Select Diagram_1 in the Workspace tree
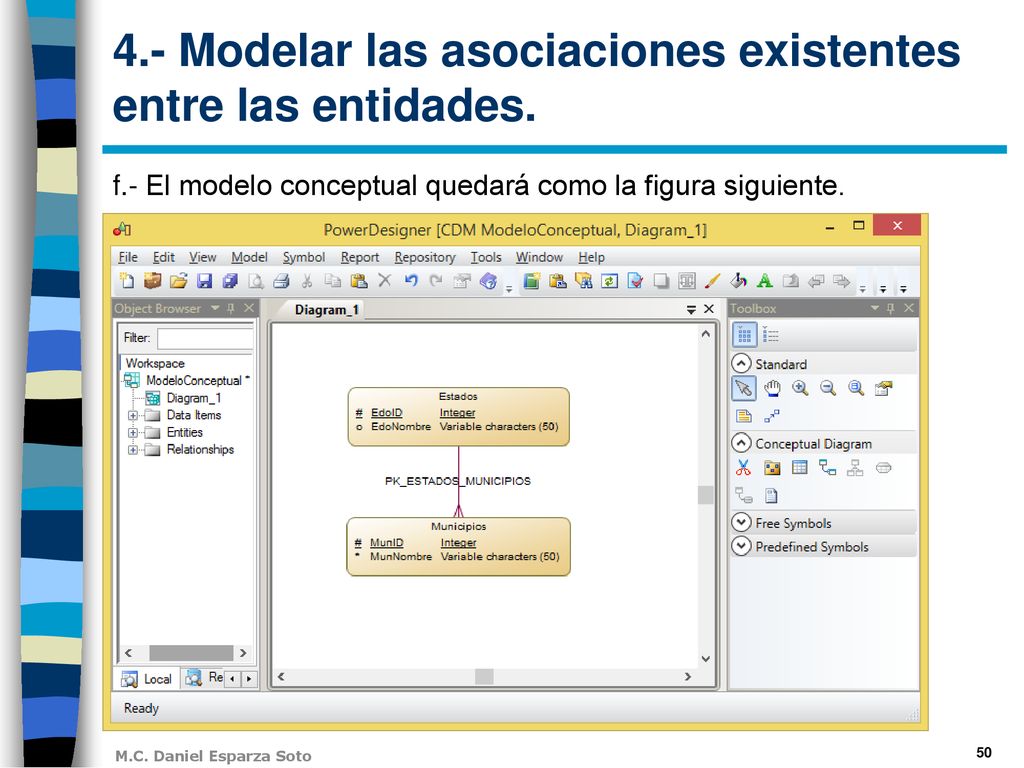The width and height of the screenshot is (1024, 768). coord(193,398)
